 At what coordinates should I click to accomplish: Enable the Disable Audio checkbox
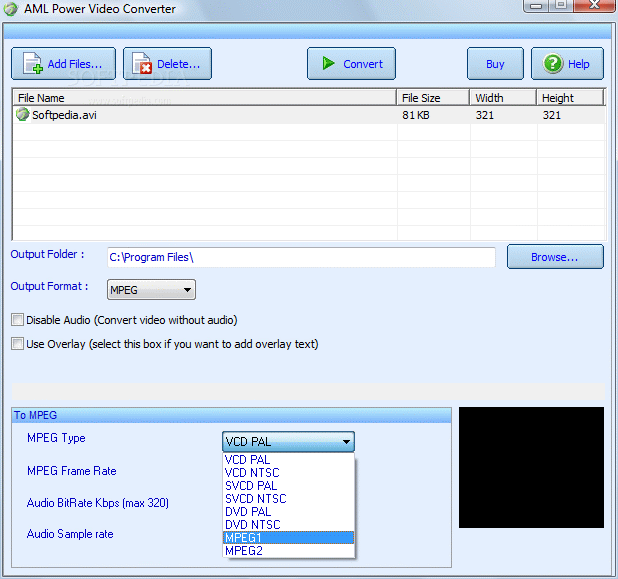(17, 320)
